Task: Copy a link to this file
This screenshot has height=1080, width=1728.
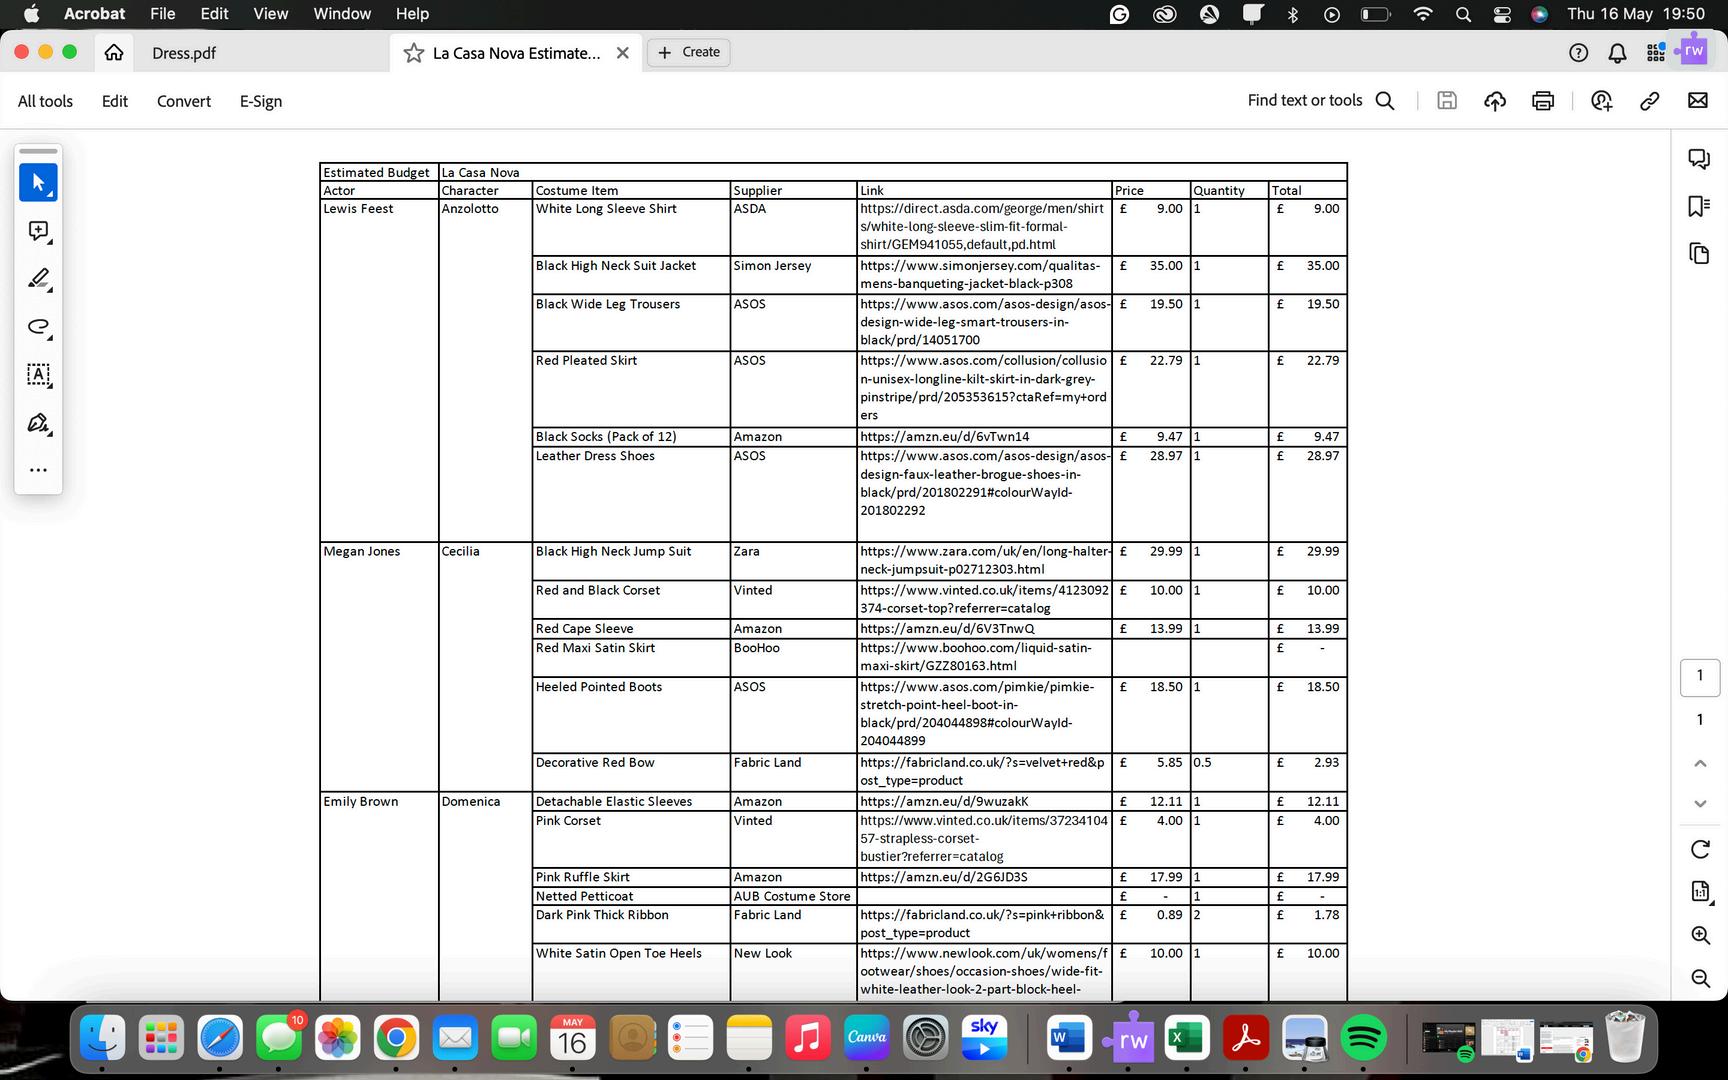Action: click(x=1650, y=100)
